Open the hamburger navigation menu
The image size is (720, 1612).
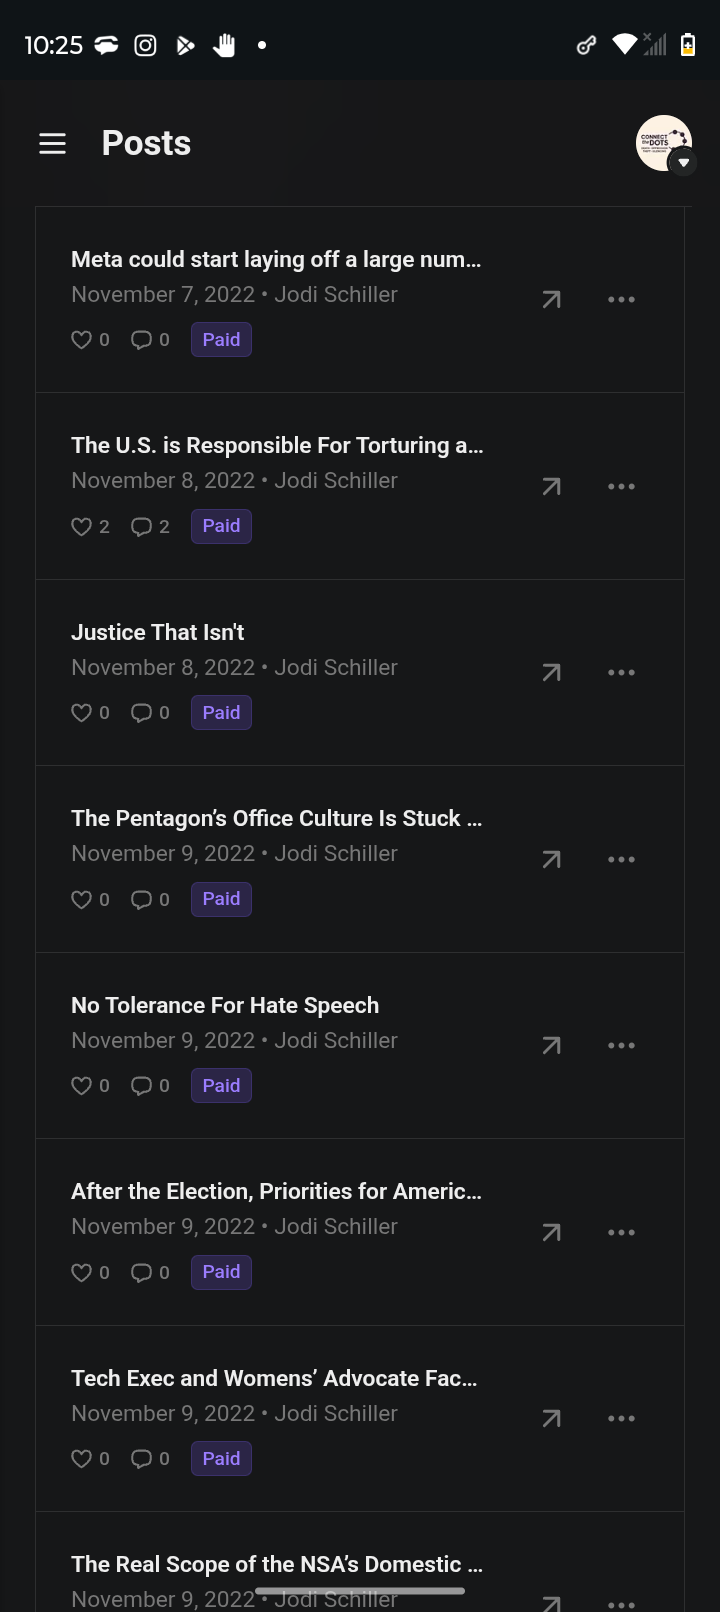coord(52,144)
